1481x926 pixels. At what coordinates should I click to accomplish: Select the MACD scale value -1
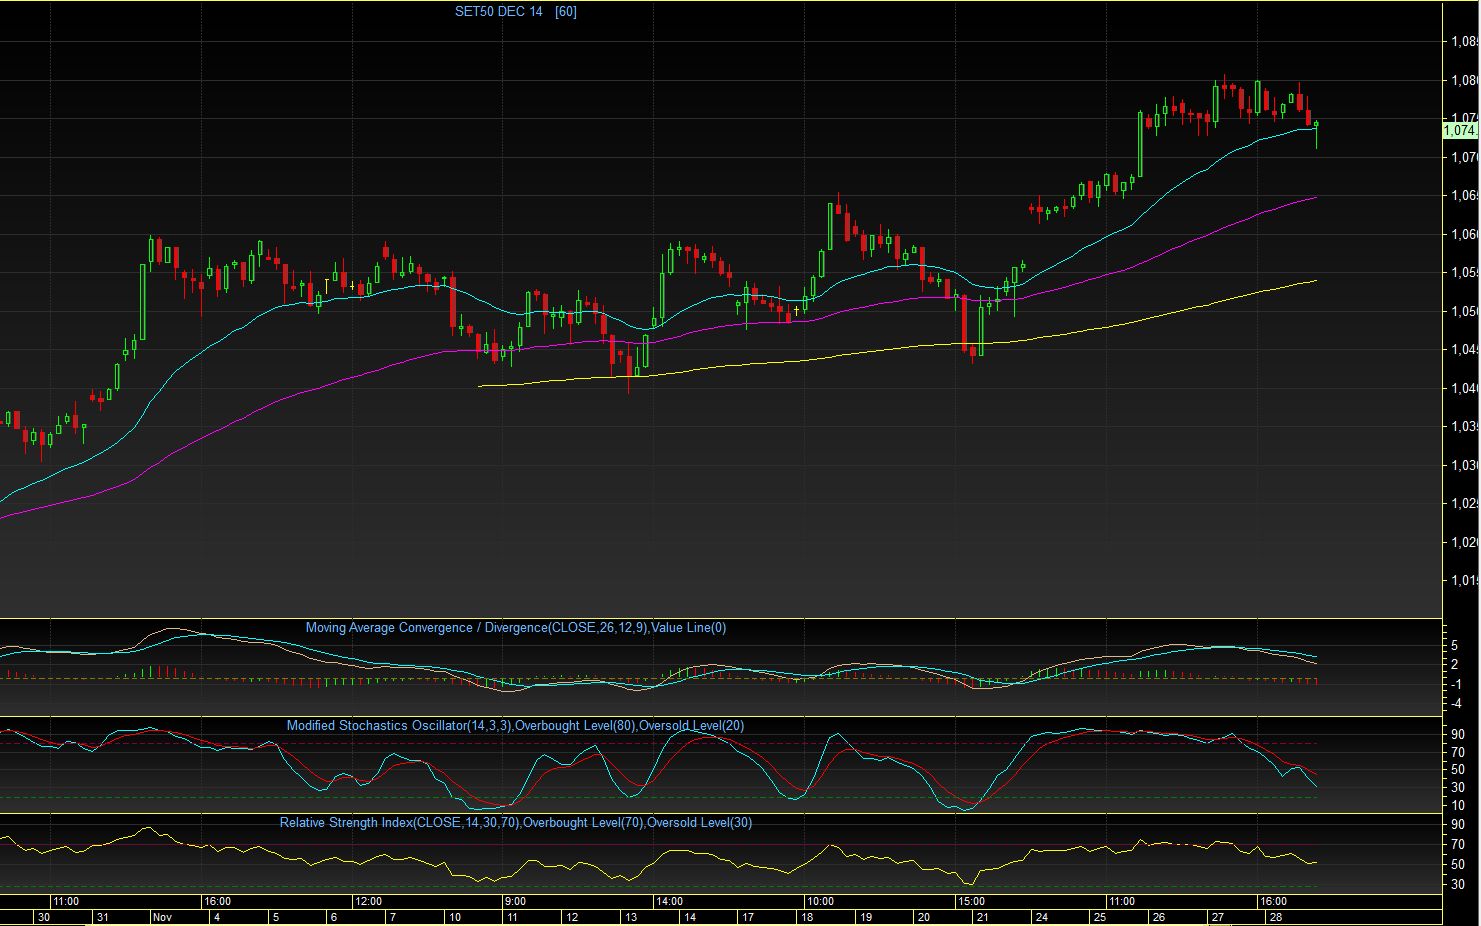point(1457,685)
